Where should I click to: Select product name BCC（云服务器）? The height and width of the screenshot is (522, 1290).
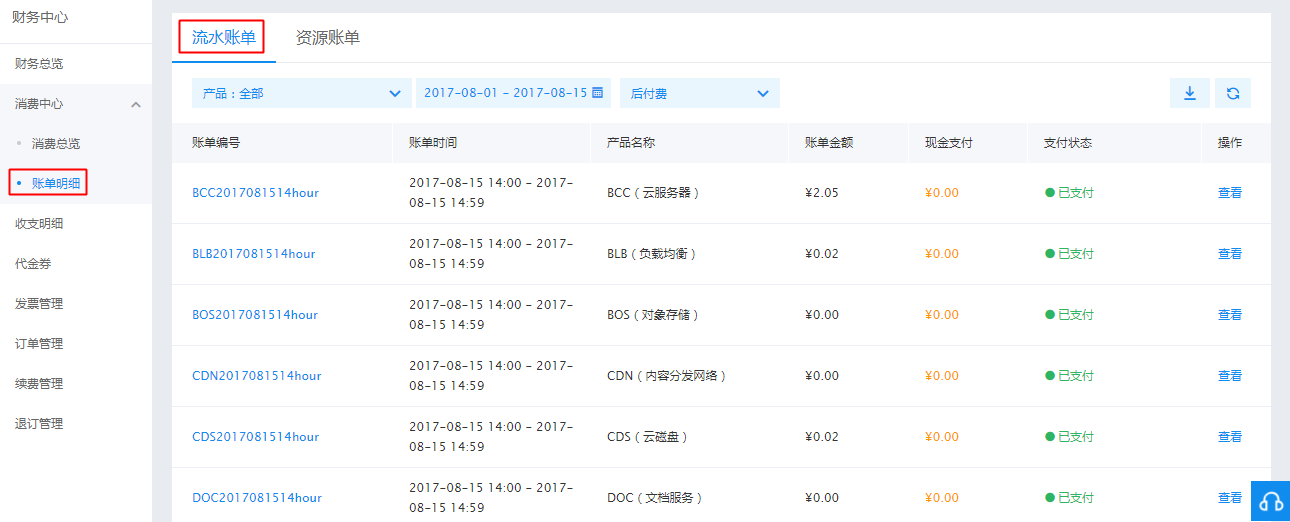tap(653, 193)
